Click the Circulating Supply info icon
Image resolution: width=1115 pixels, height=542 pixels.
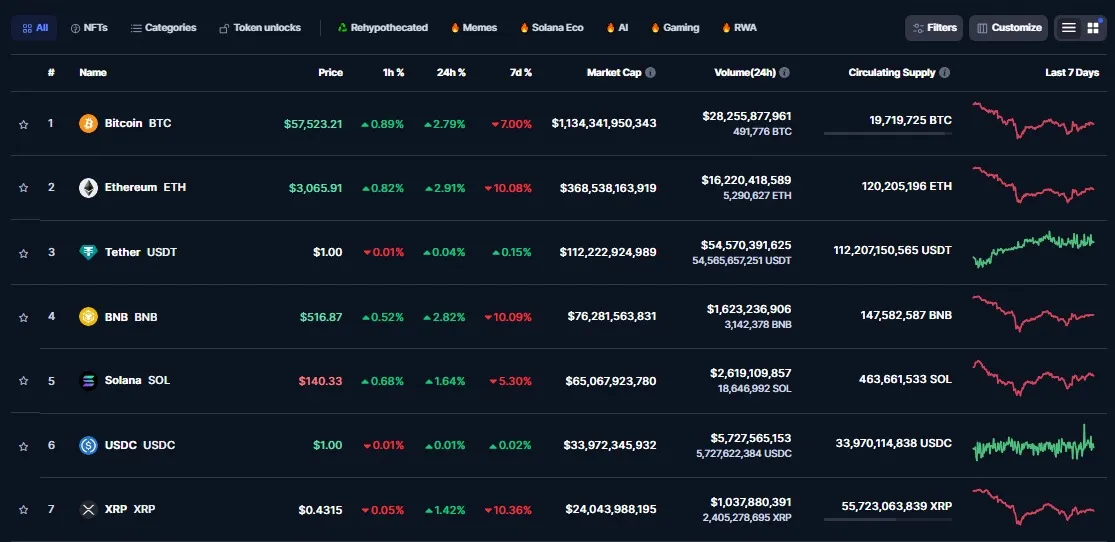pyautogui.click(x=945, y=73)
